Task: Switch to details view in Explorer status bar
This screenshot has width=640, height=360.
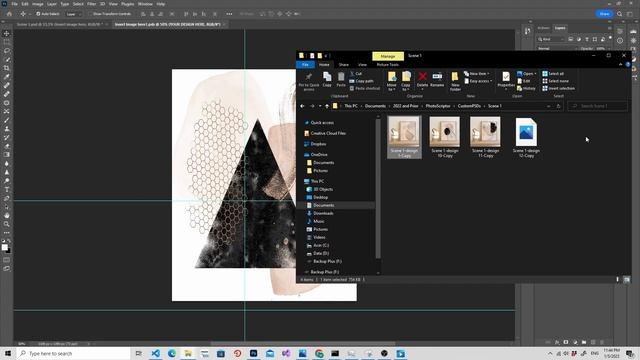Action: click(x=617, y=280)
